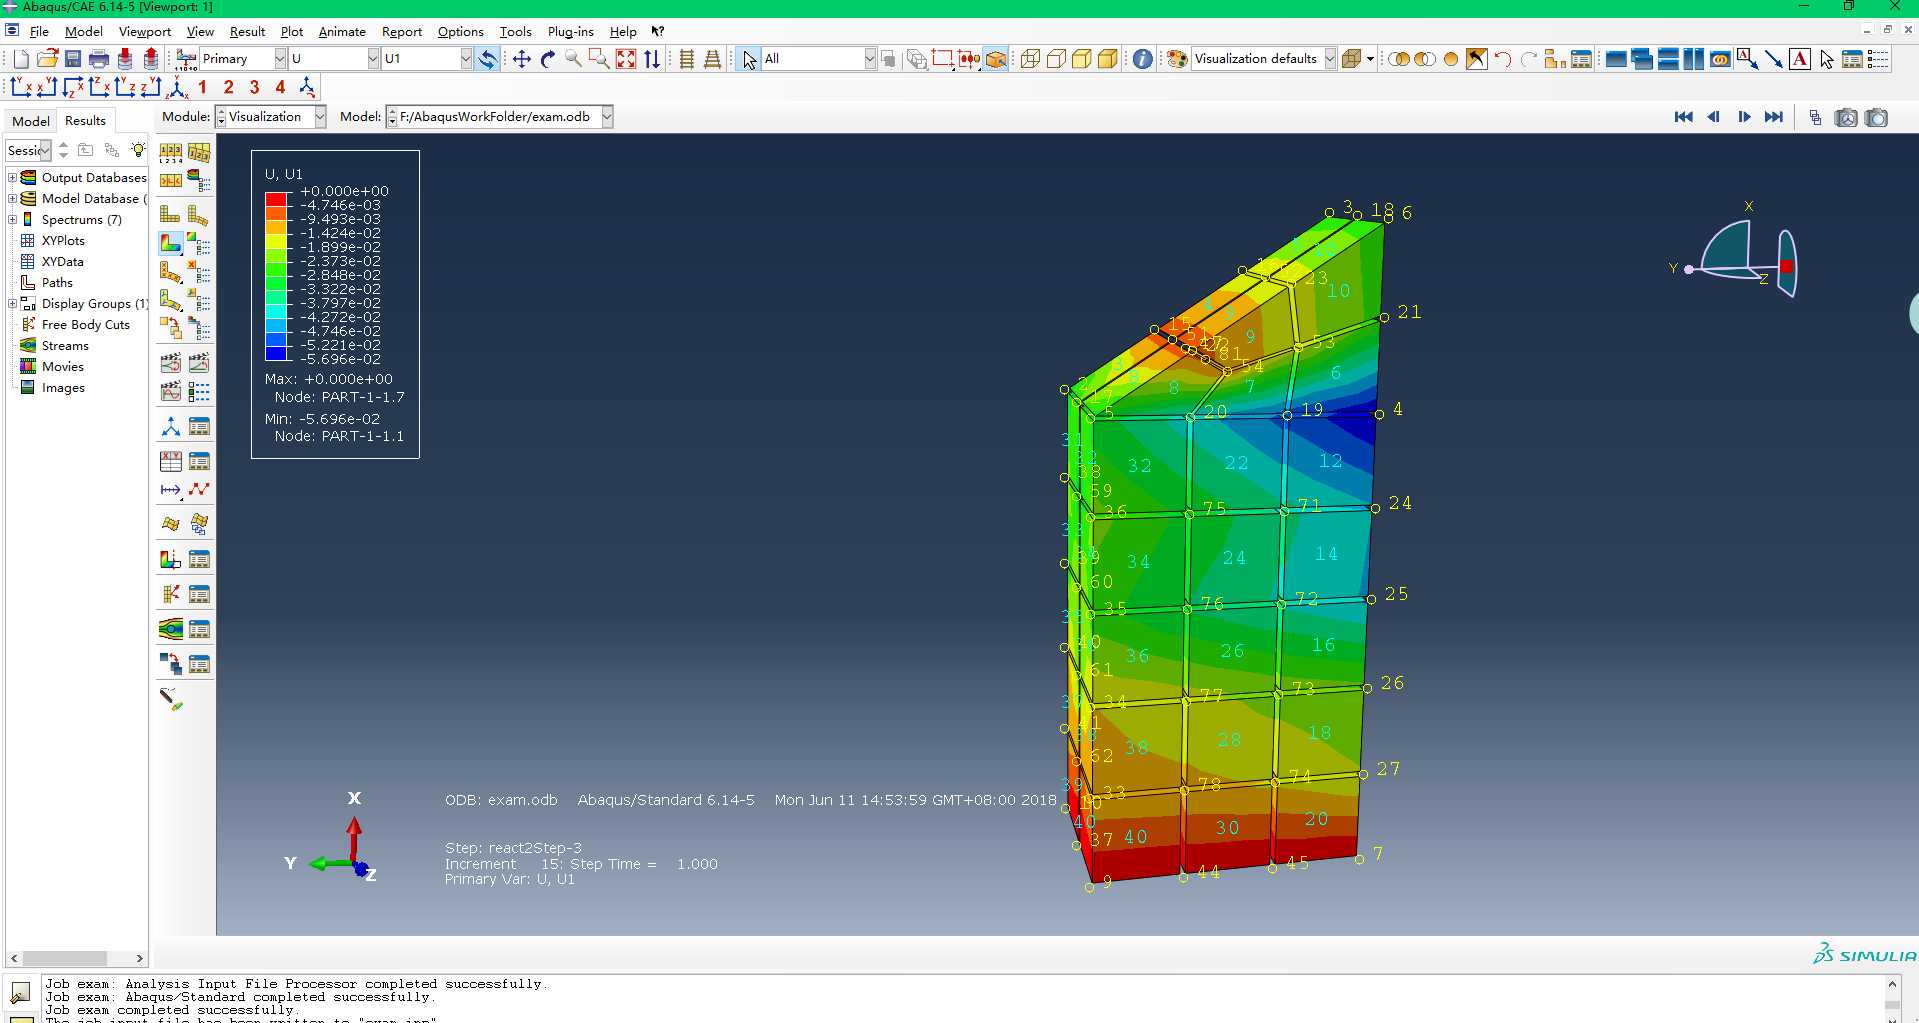
Task: Enable wireframe render style
Action: pyautogui.click(x=1030, y=59)
